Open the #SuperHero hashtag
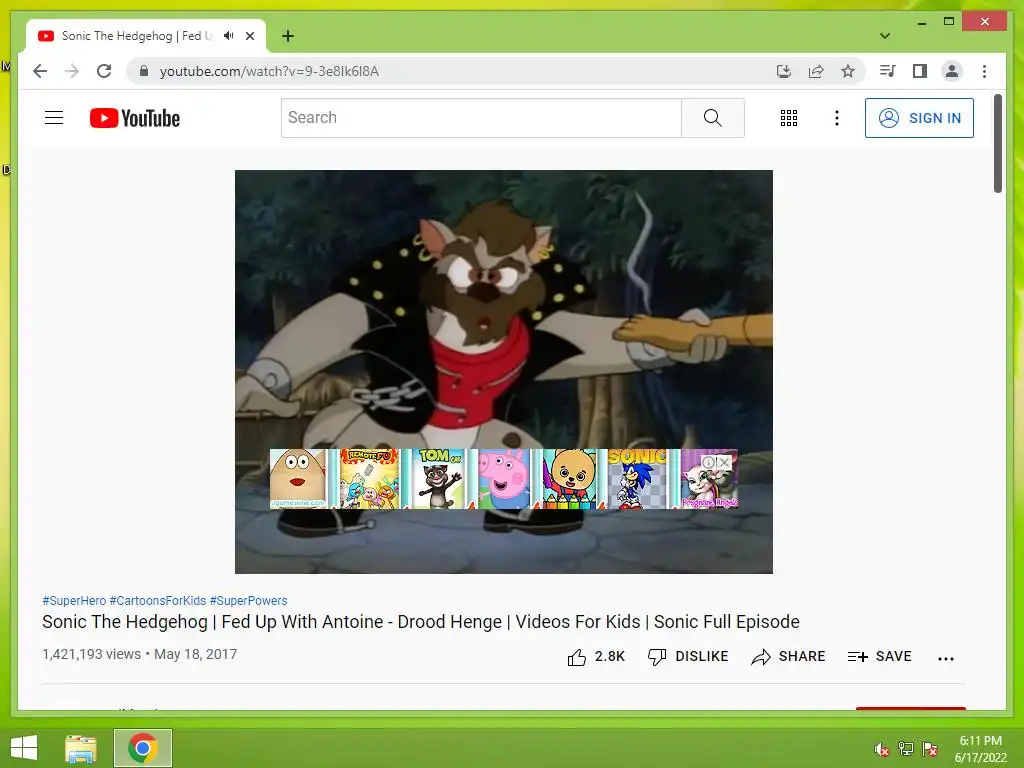 click(74, 600)
